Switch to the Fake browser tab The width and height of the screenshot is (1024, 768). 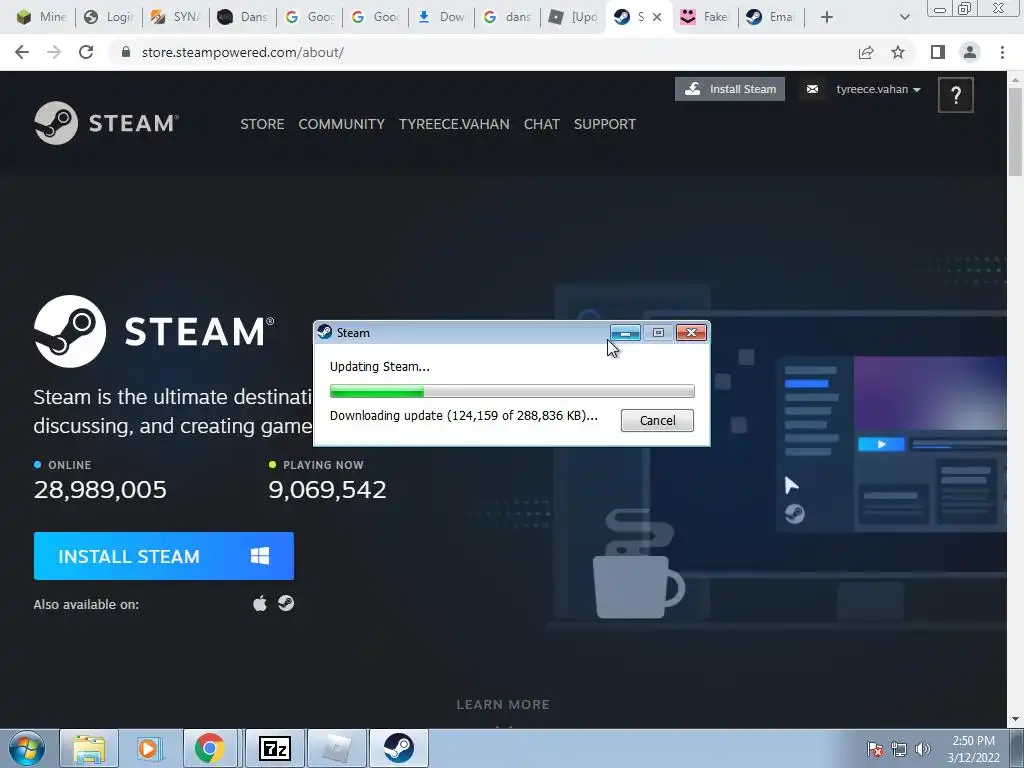(x=704, y=18)
